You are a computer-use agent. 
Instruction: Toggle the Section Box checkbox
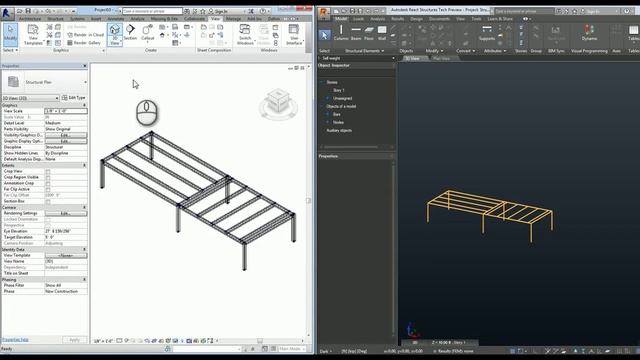48,201
